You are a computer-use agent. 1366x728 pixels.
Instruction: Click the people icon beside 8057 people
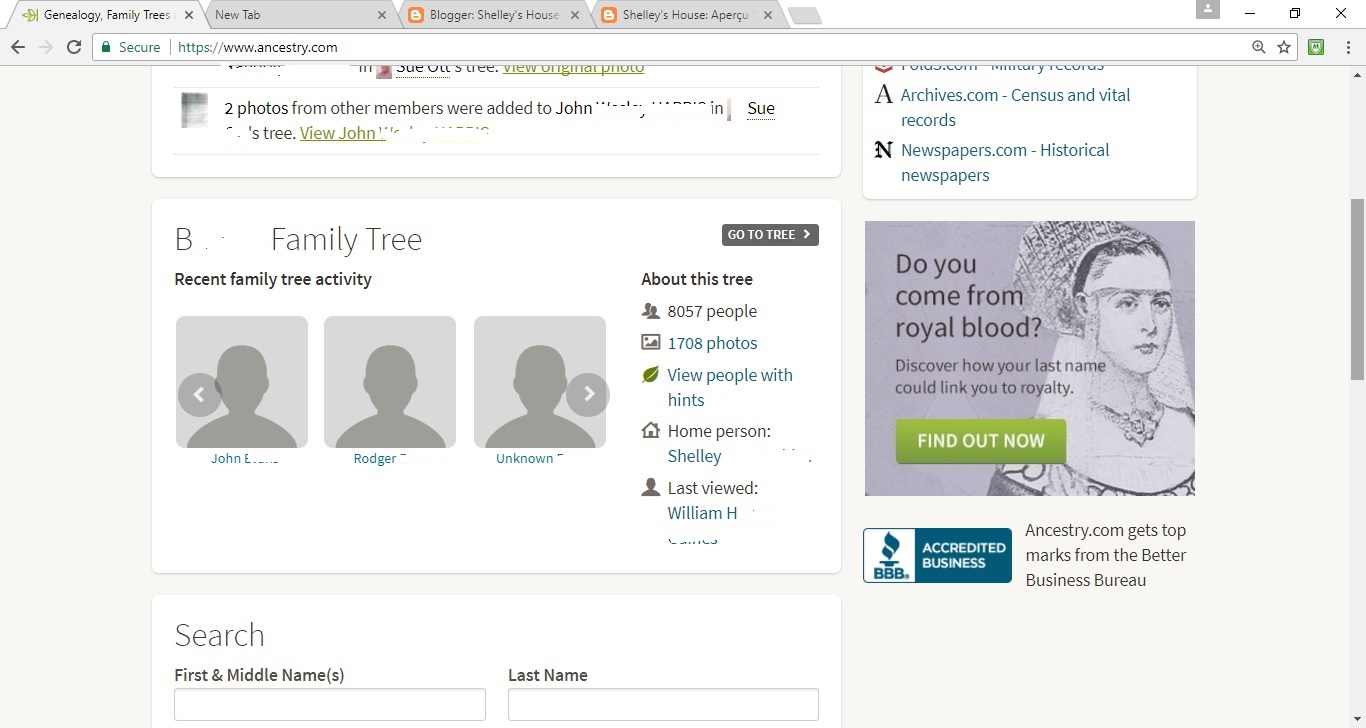pyautogui.click(x=650, y=311)
